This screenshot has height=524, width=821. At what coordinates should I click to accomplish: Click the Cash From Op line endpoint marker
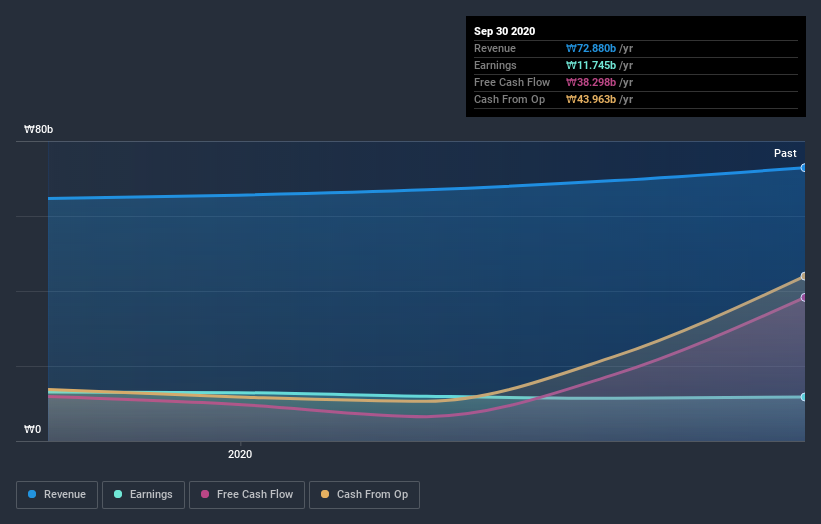click(803, 276)
